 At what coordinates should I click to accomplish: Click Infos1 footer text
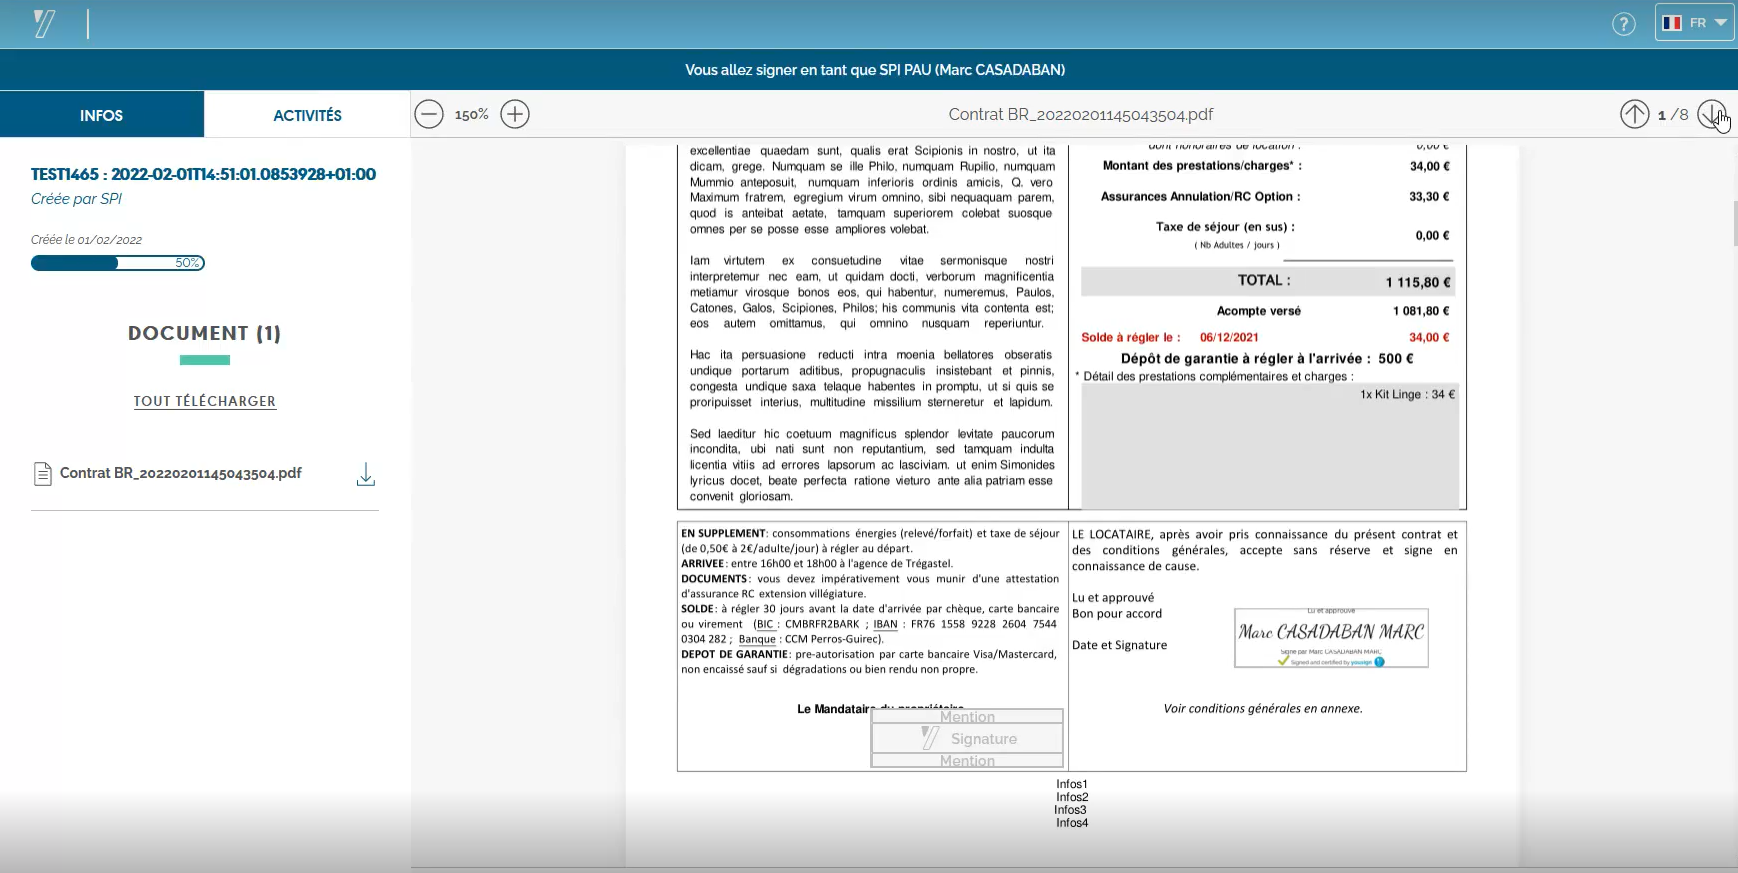1072,784
